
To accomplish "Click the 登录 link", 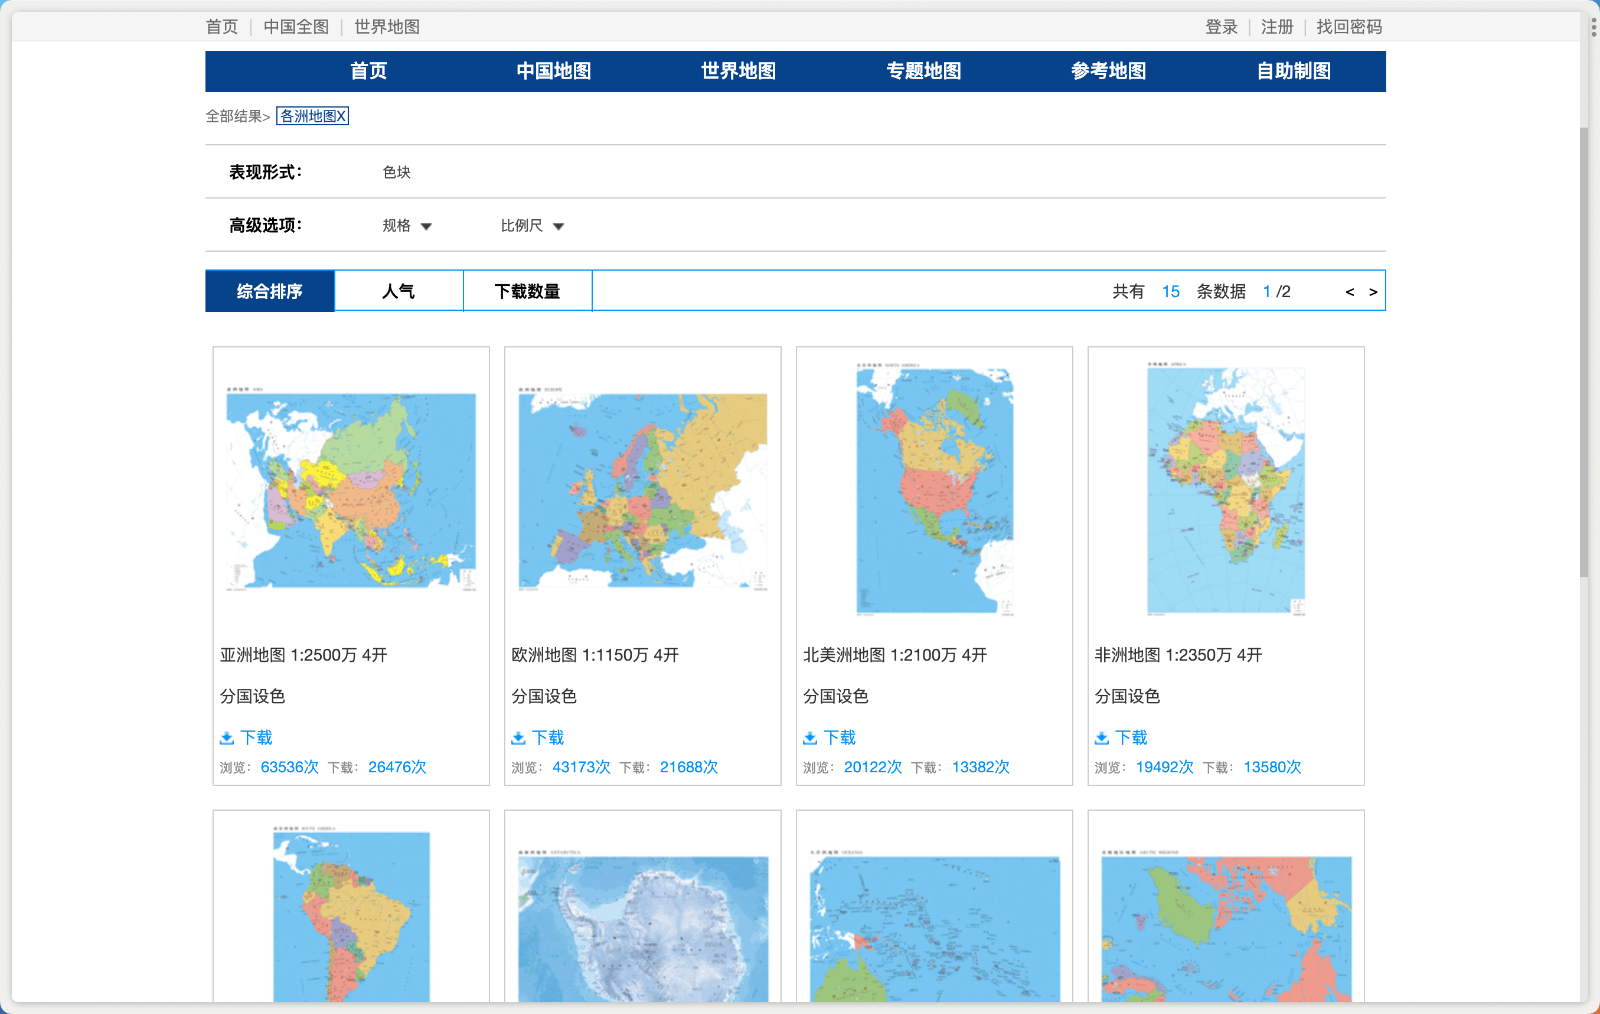I will [x=1219, y=27].
